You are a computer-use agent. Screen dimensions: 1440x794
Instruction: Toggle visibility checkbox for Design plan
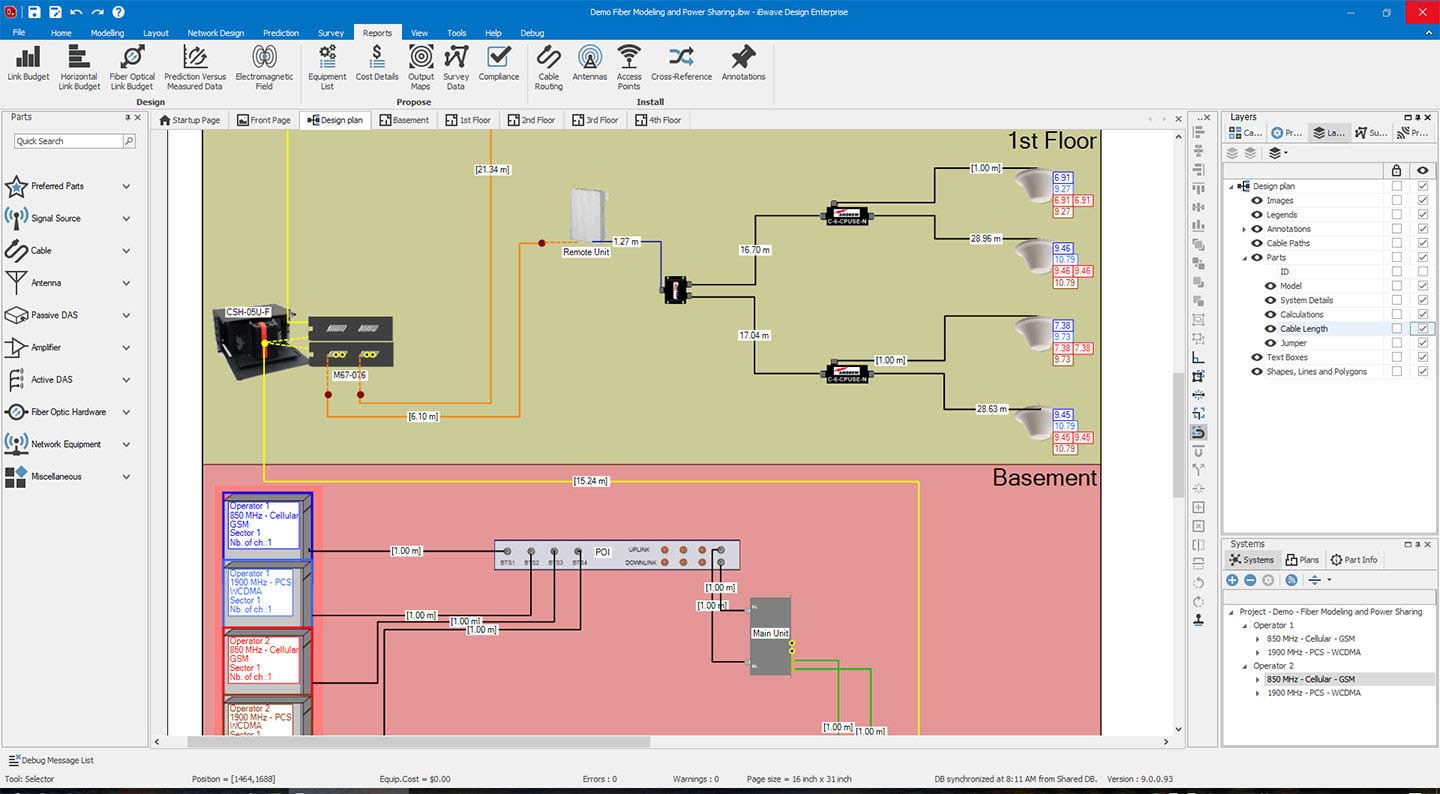pos(1423,186)
